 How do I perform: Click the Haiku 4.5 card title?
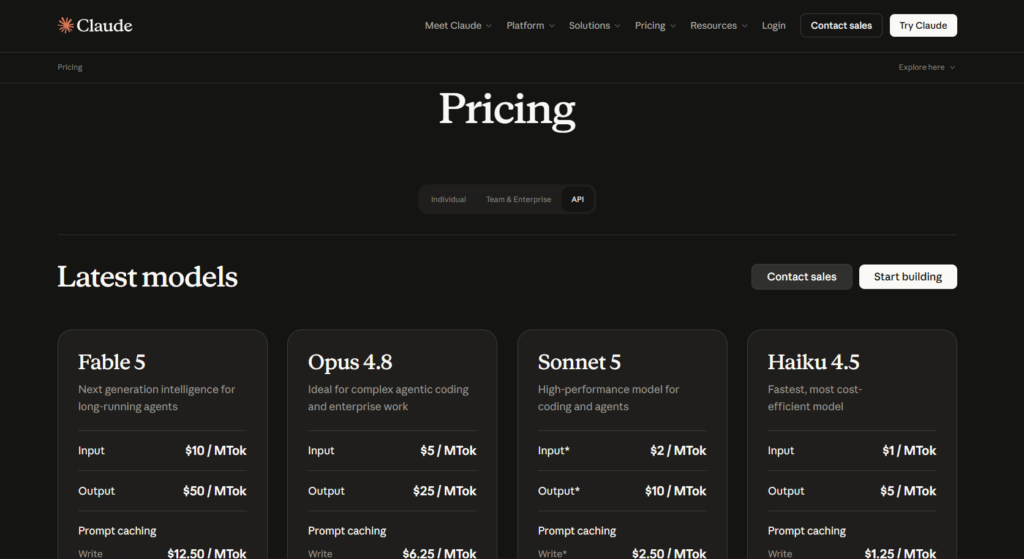[814, 362]
